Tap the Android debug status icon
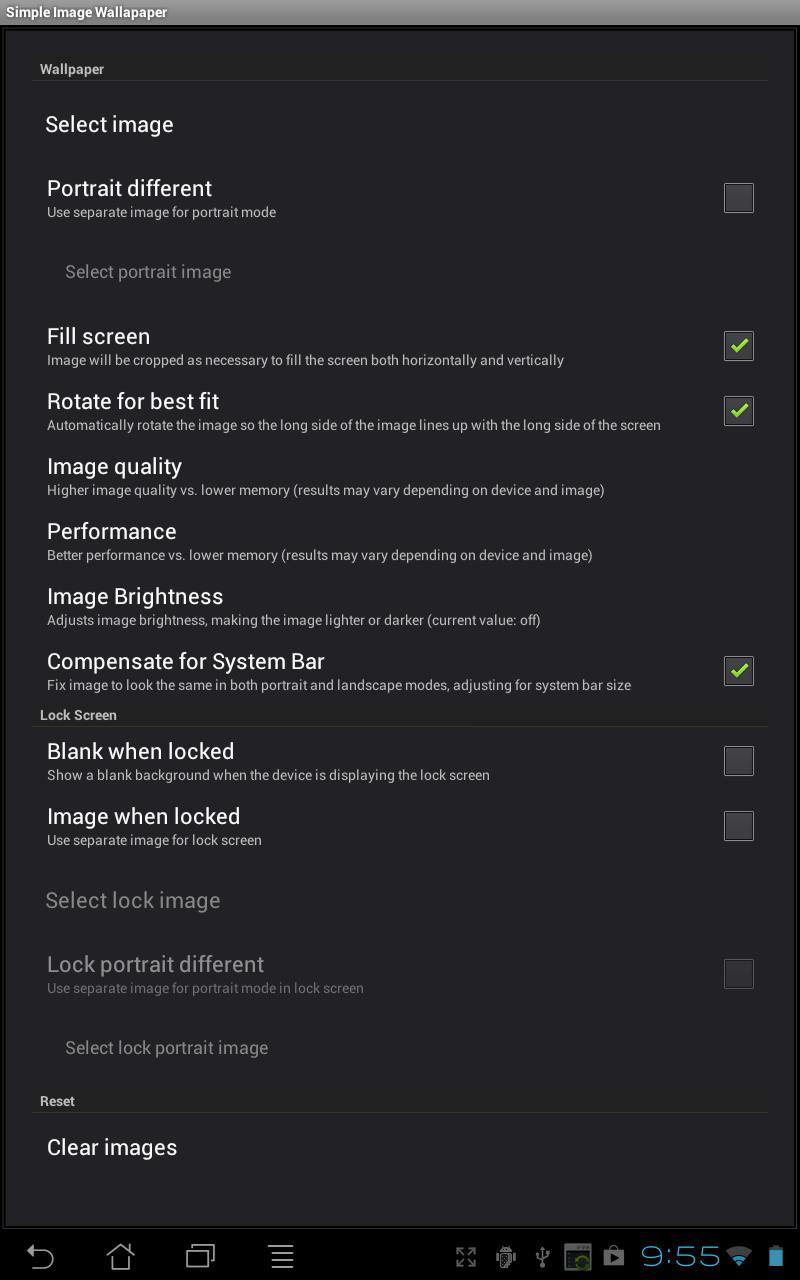Viewport: 800px width, 1280px height. click(505, 1257)
